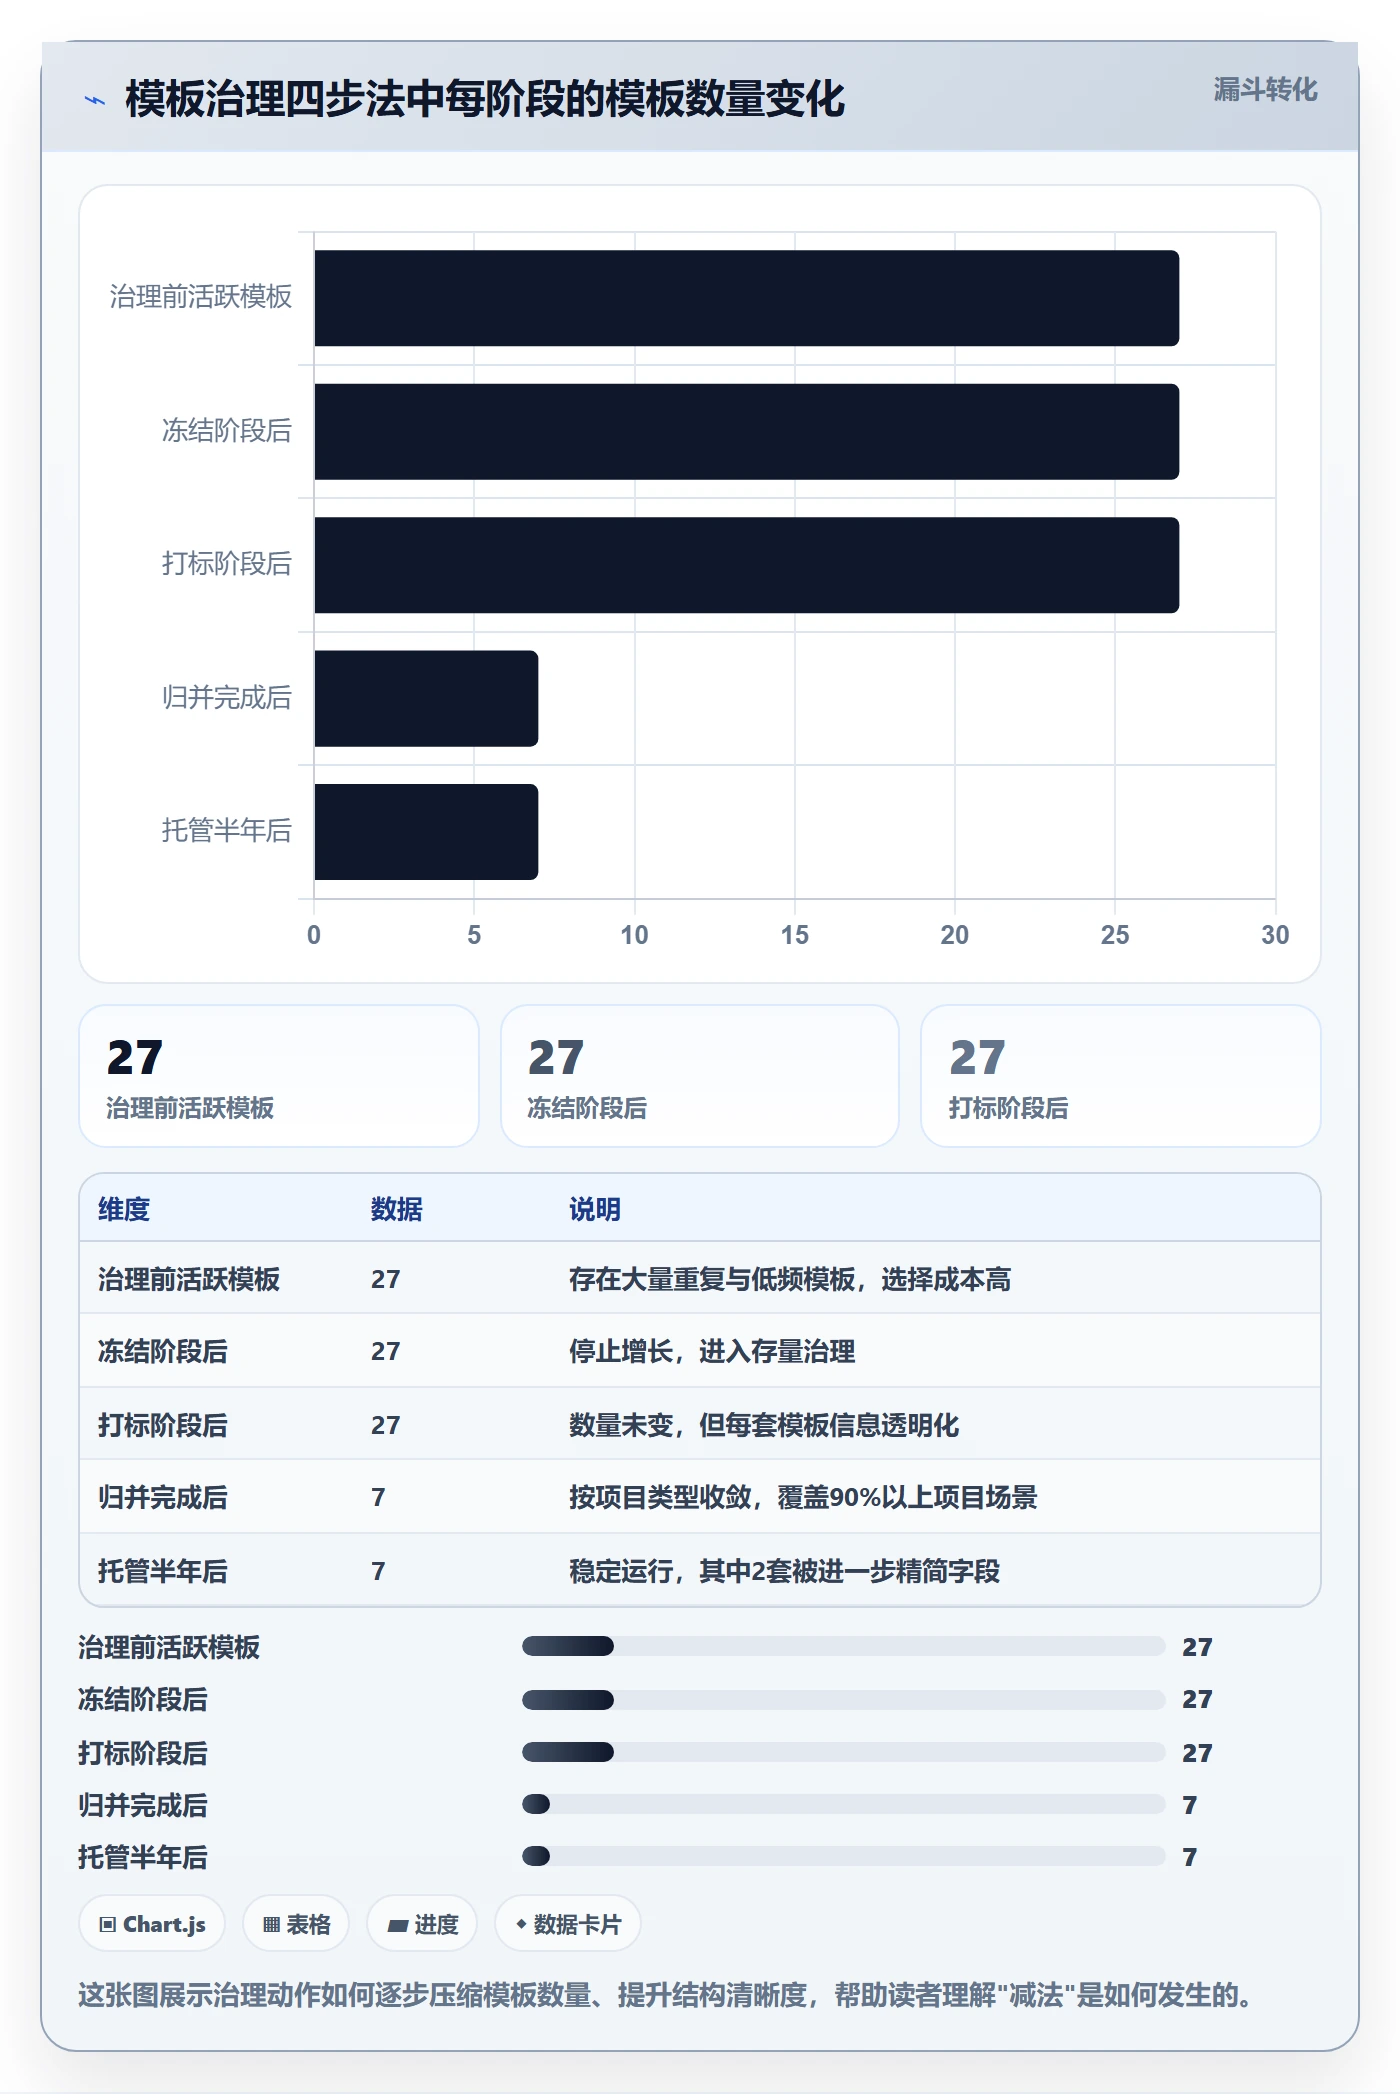Viewport: 1400px width, 2094px height.
Task: Click table cell 稳定运行，其中2套被进一步精简字段
Action: 785,1571
